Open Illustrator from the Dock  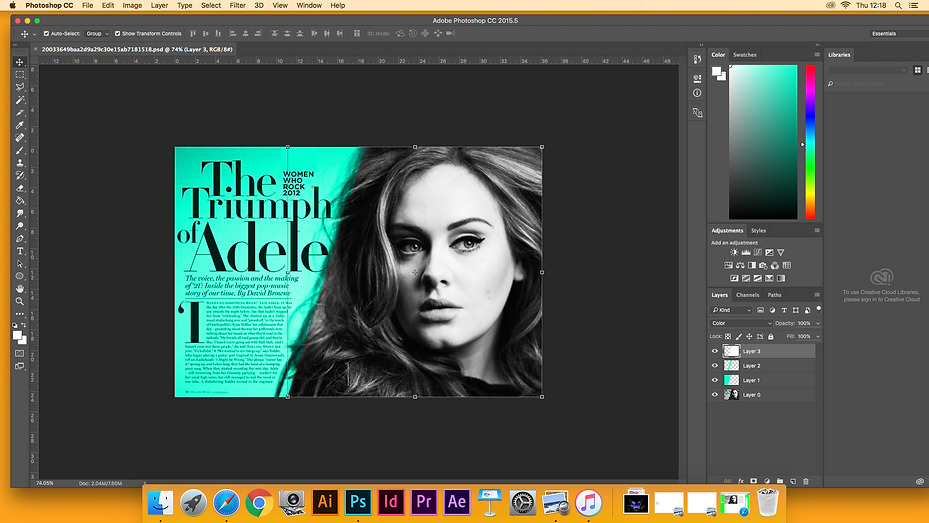[x=325, y=502]
